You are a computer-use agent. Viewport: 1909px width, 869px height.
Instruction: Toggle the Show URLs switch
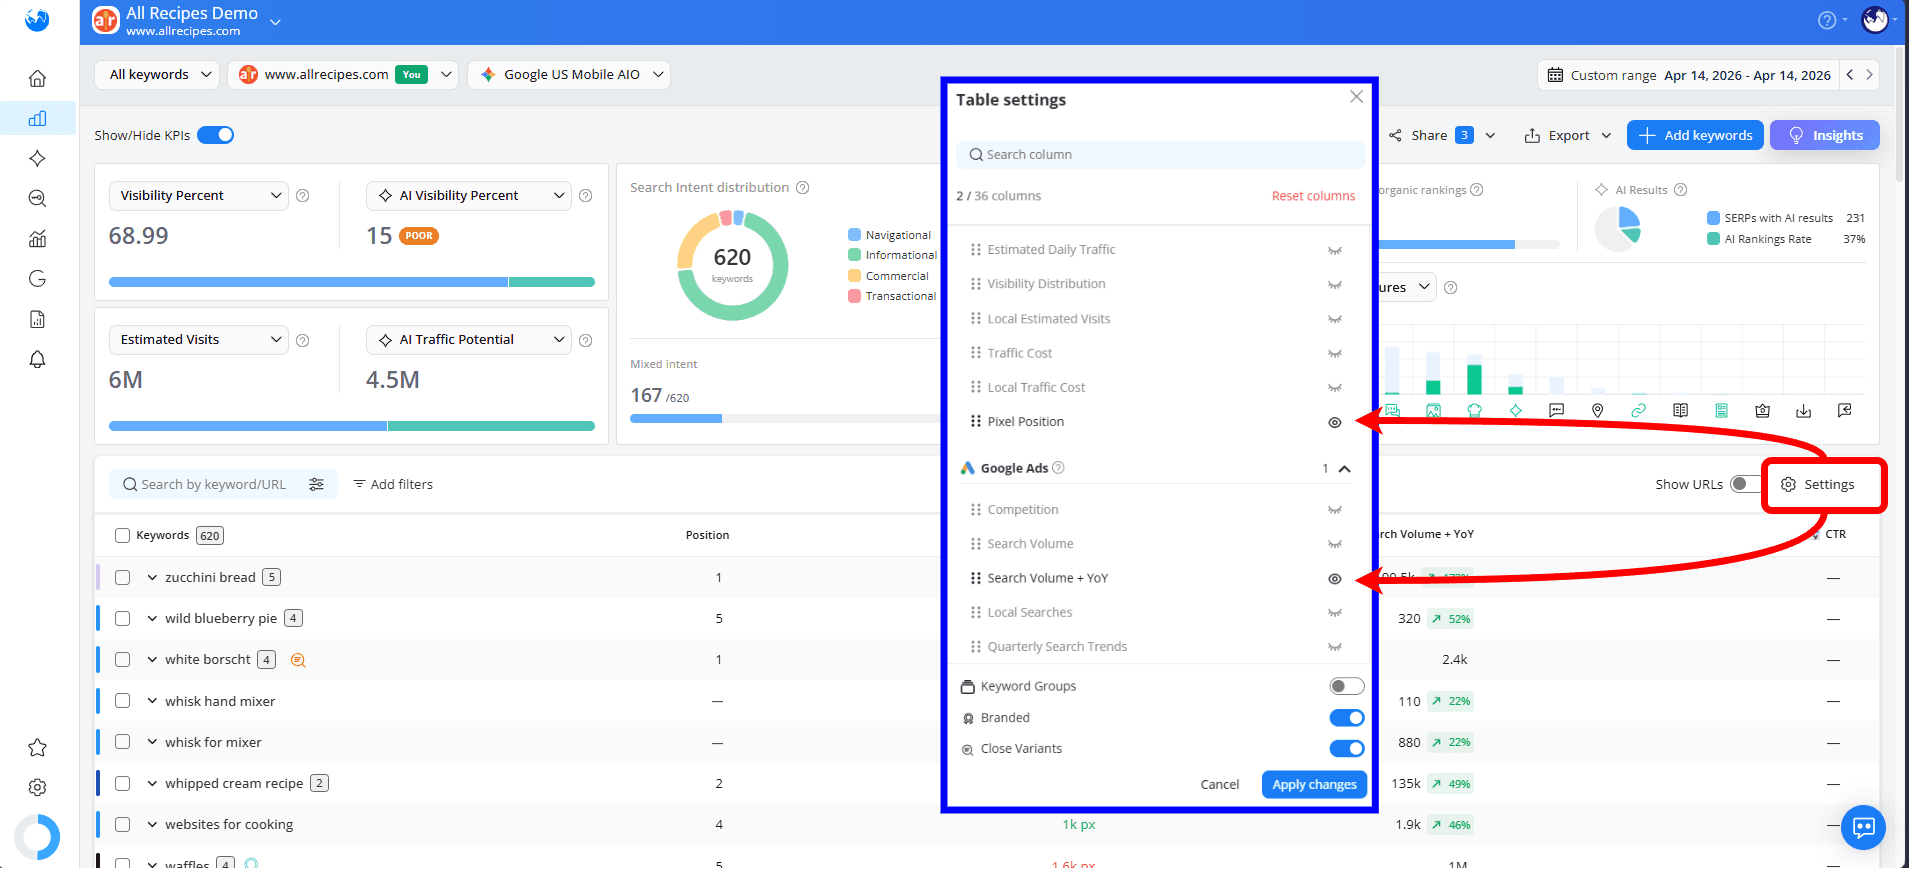1745,484
